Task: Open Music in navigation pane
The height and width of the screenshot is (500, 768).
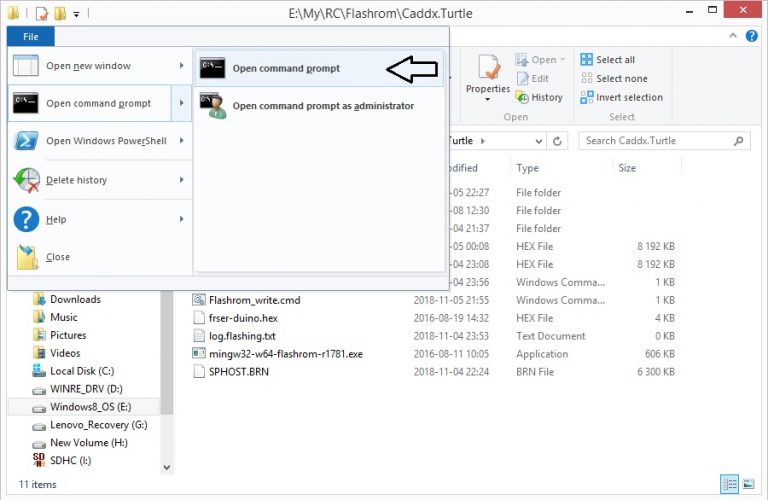Action: (64, 318)
